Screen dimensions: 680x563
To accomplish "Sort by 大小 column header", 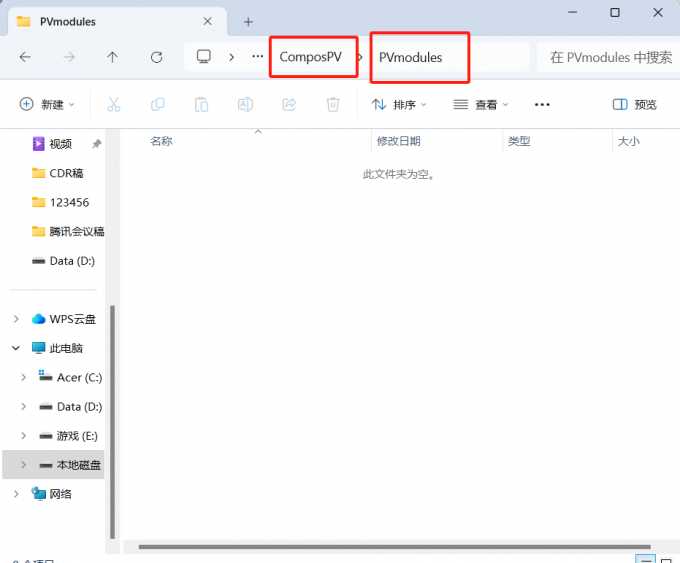I will [628, 141].
